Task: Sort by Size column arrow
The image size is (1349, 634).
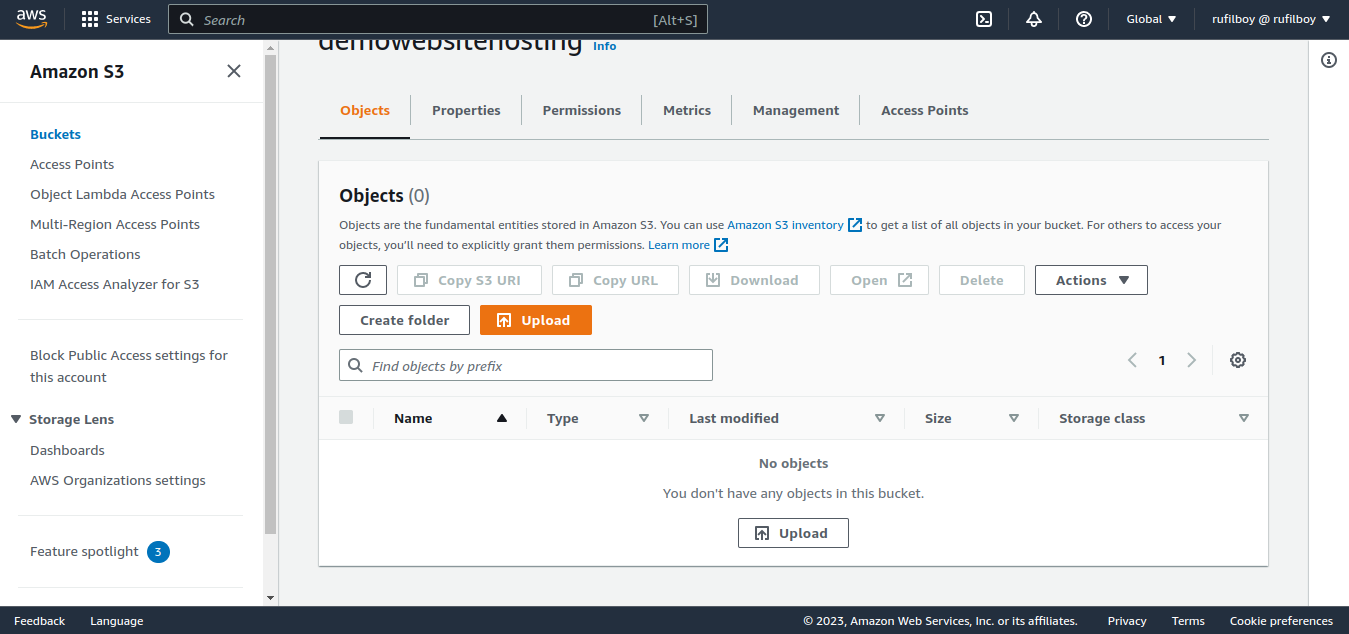Action: coord(1014,418)
